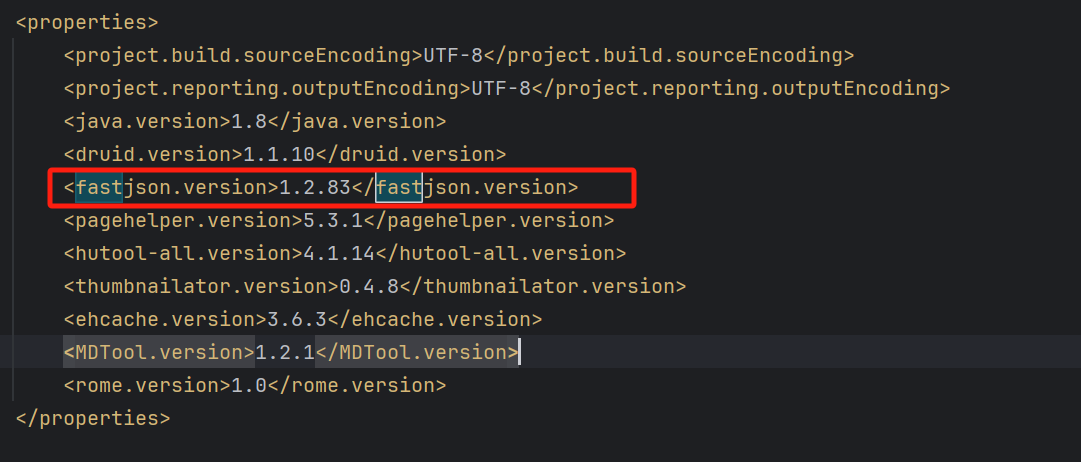Image resolution: width=1081 pixels, height=462 pixels.
Task: Click the thumbnailator.version value 0.4.8
Action: coord(369,286)
